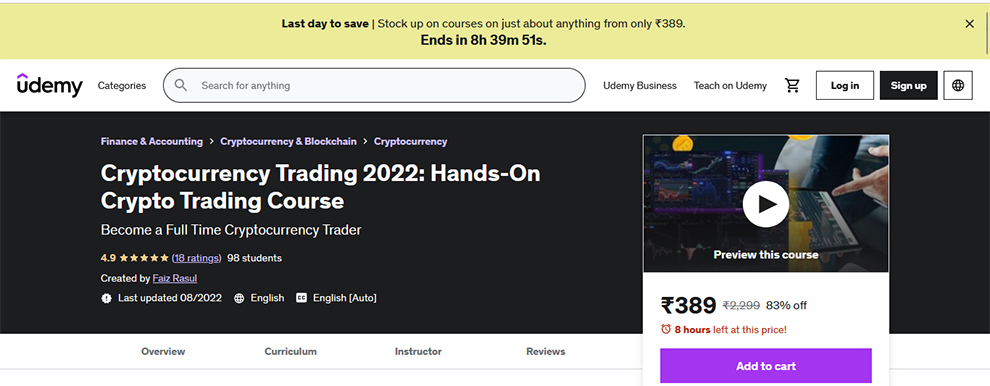Image resolution: width=990 pixels, height=386 pixels.
Task: Play the course preview video
Action: pos(765,204)
